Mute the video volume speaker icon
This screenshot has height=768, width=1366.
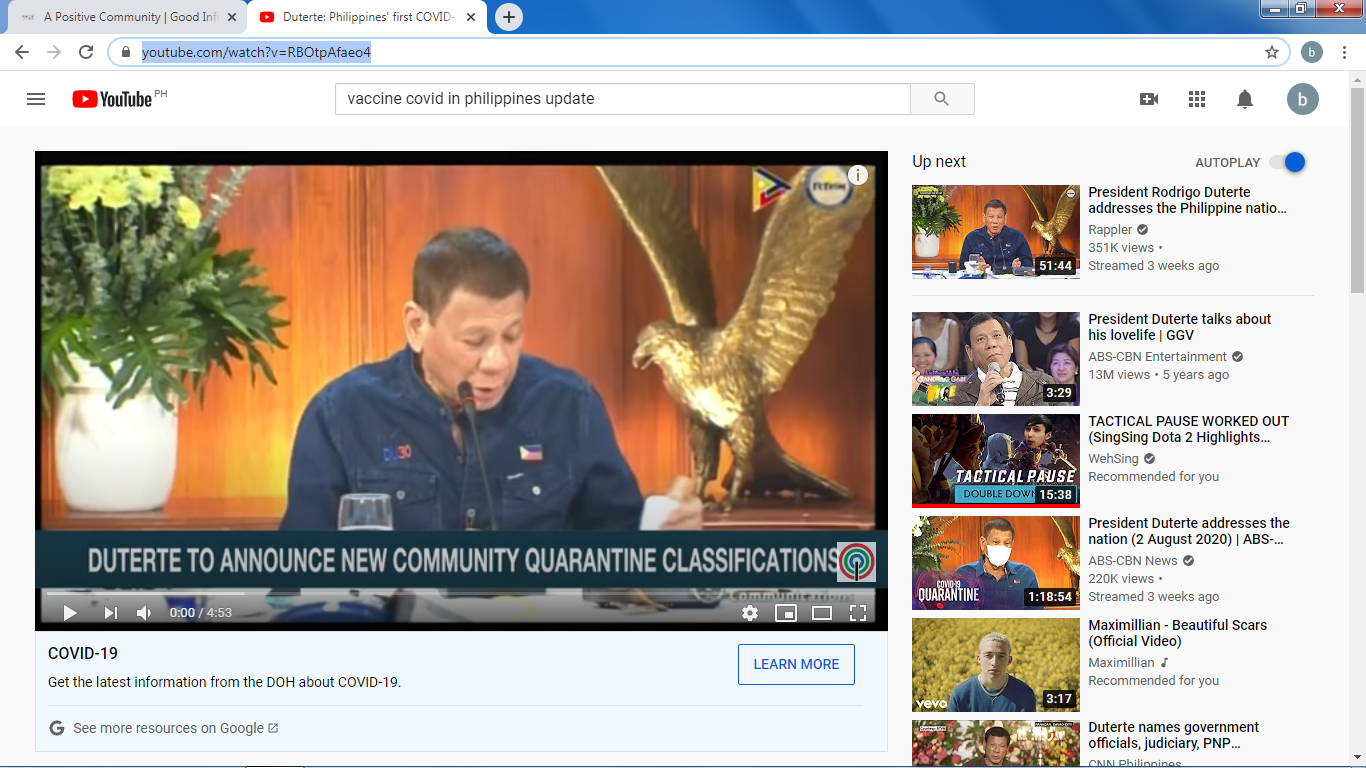tap(145, 613)
